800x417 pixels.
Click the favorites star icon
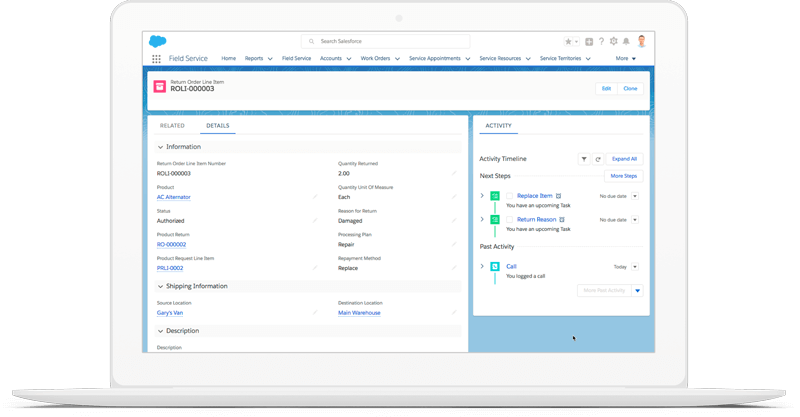(568, 42)
